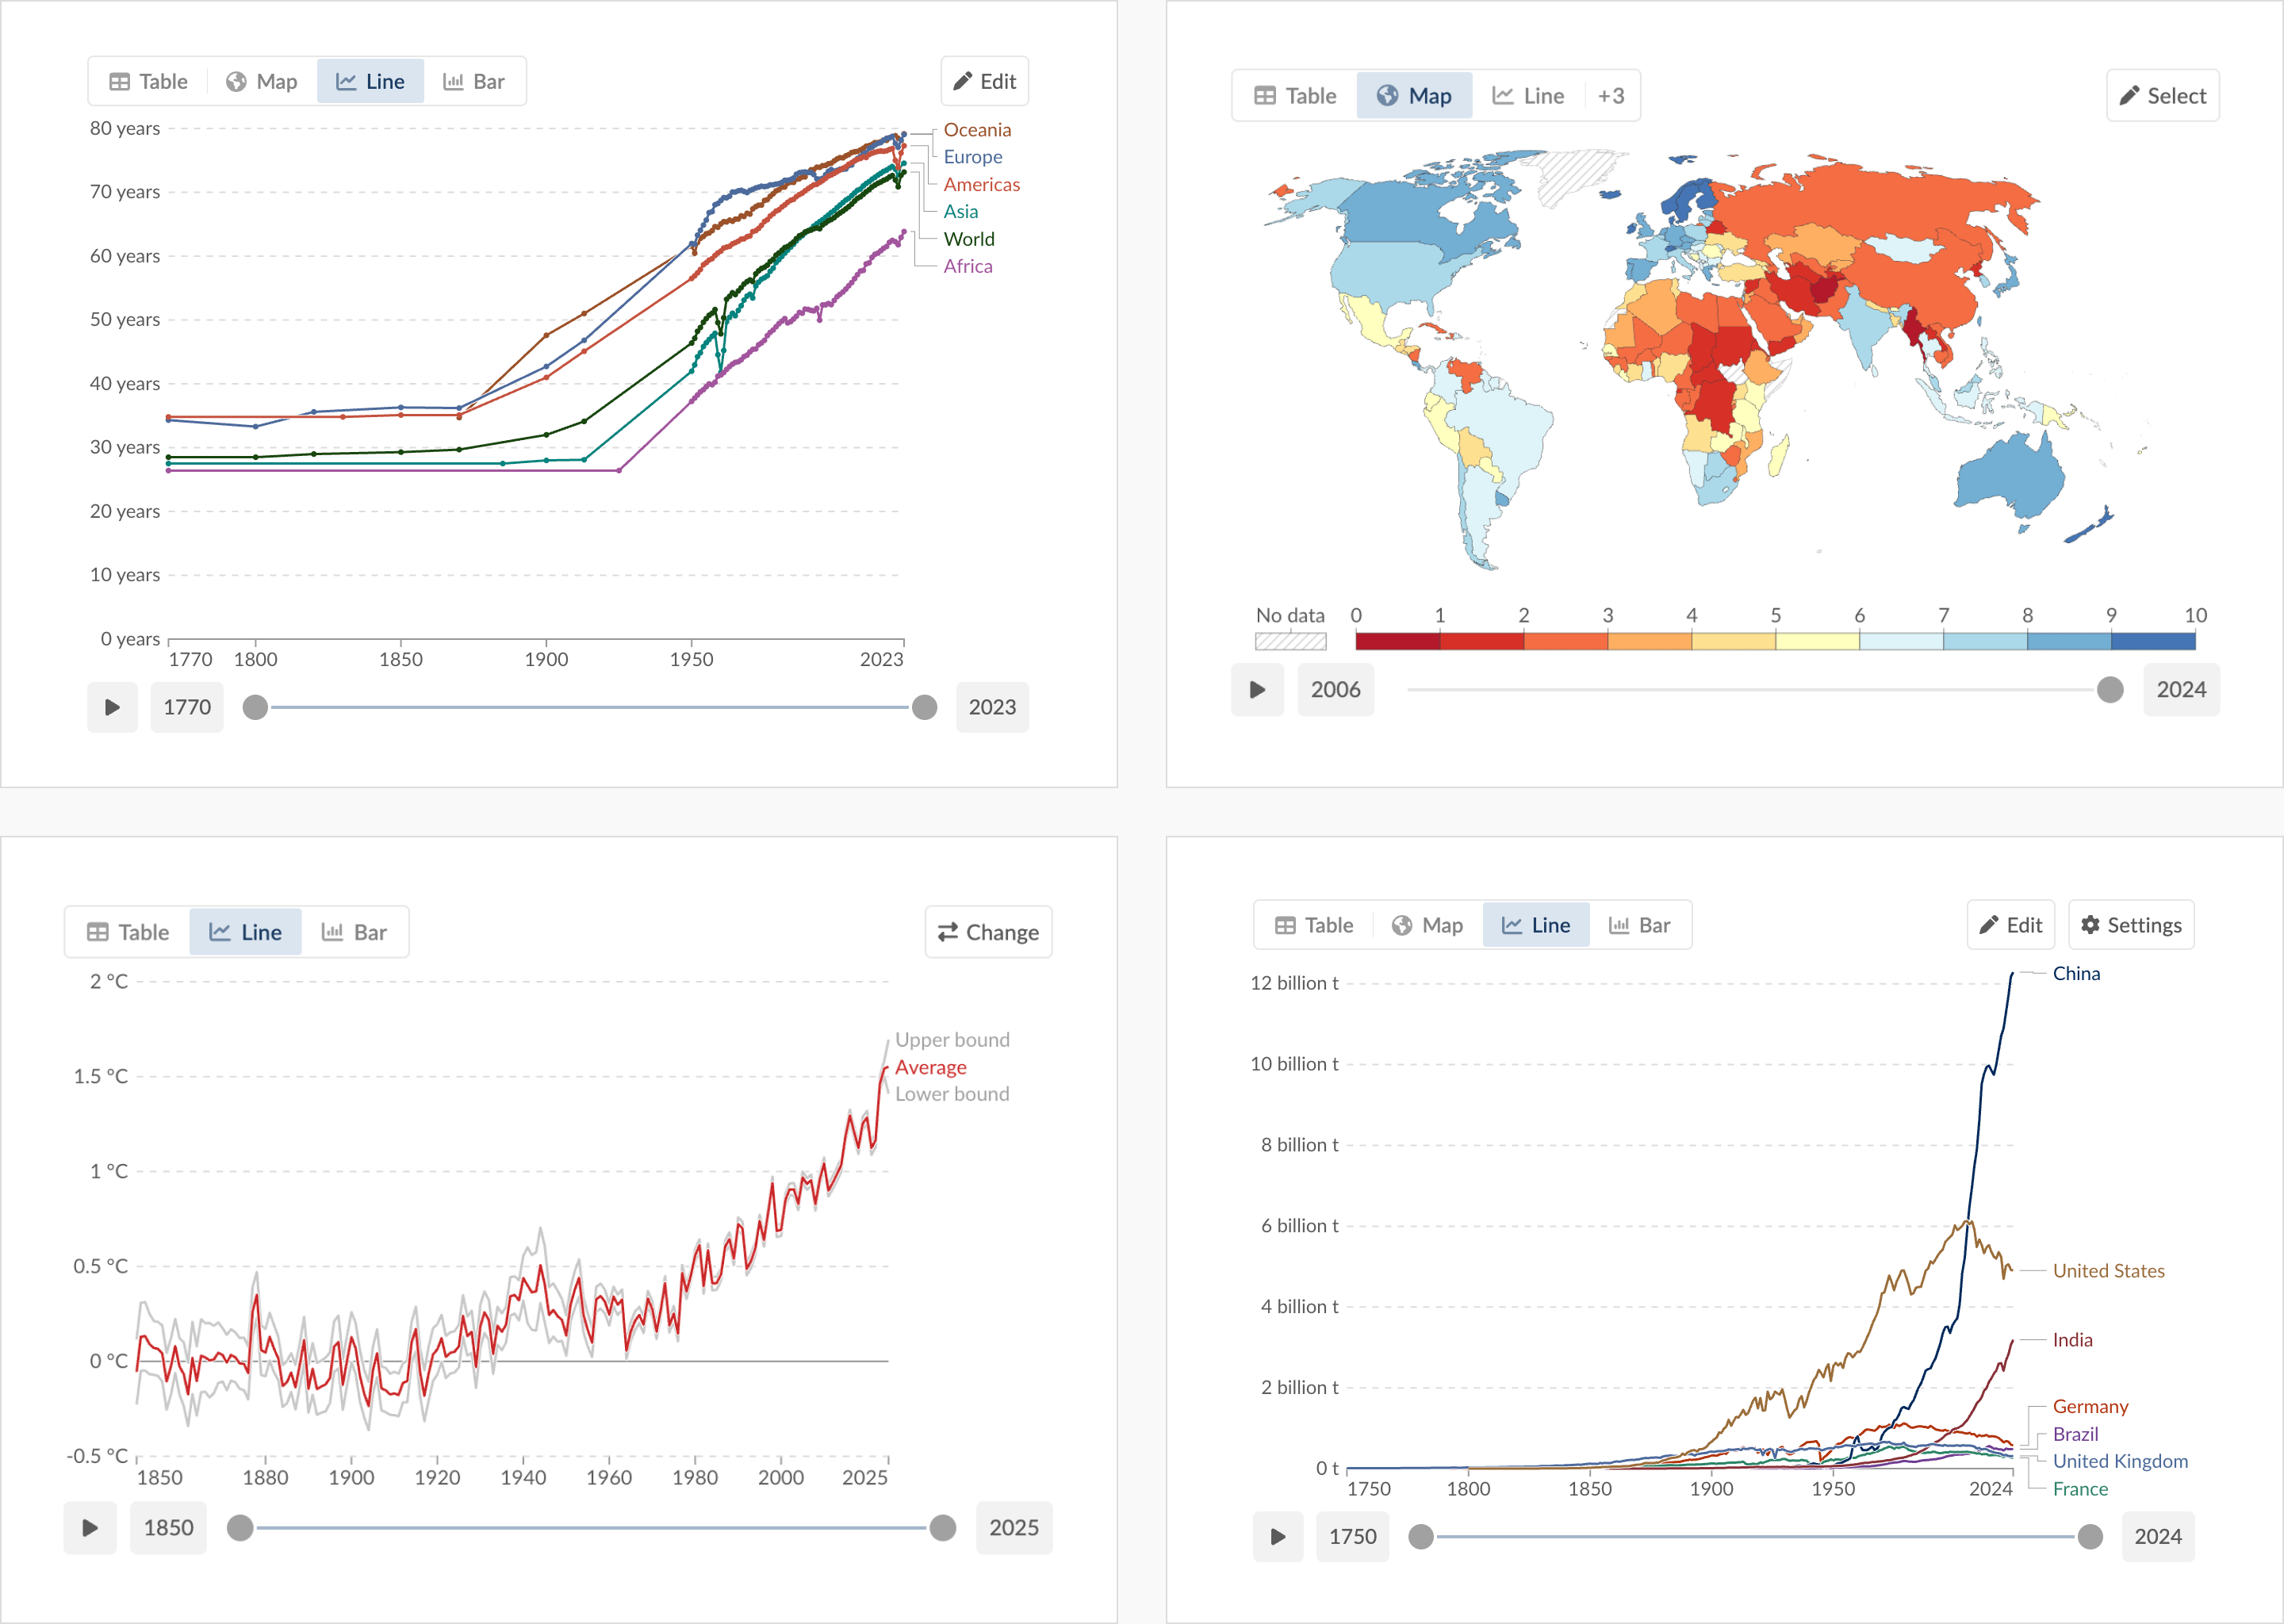Select China in the CO2 emissions legend

pos(2077,972)
